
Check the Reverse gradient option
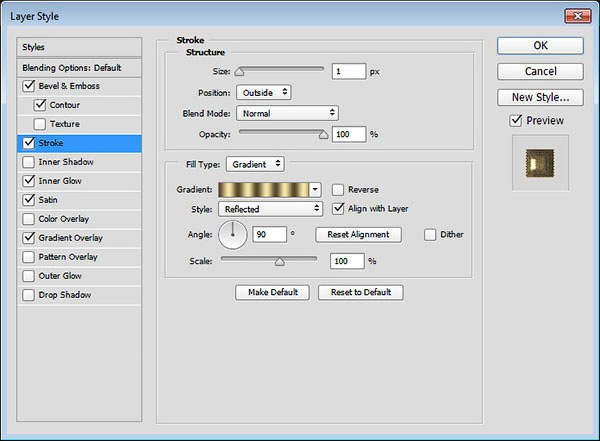tap(338, 189)
